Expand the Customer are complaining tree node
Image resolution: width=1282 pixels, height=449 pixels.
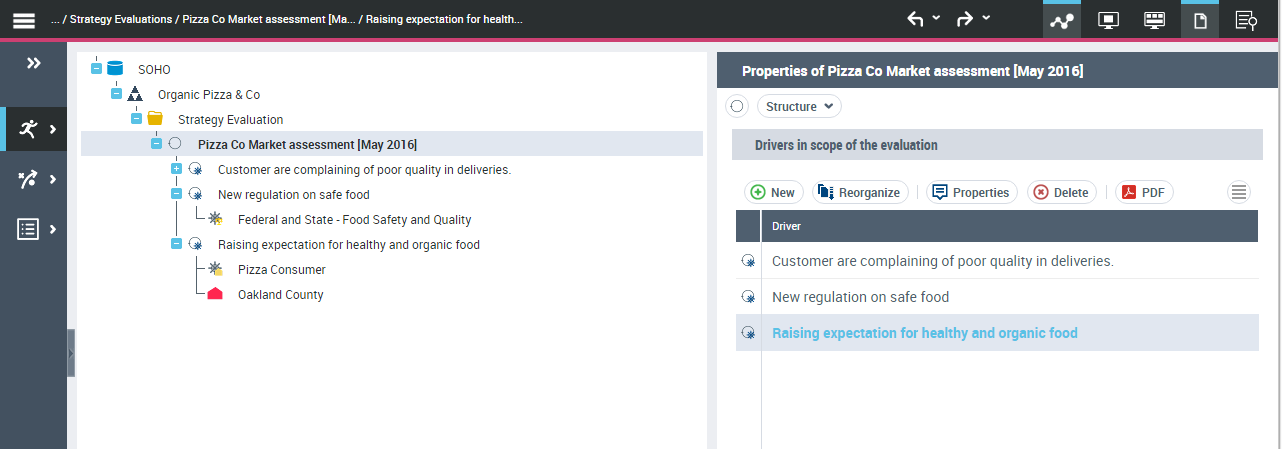pos(176,169)
